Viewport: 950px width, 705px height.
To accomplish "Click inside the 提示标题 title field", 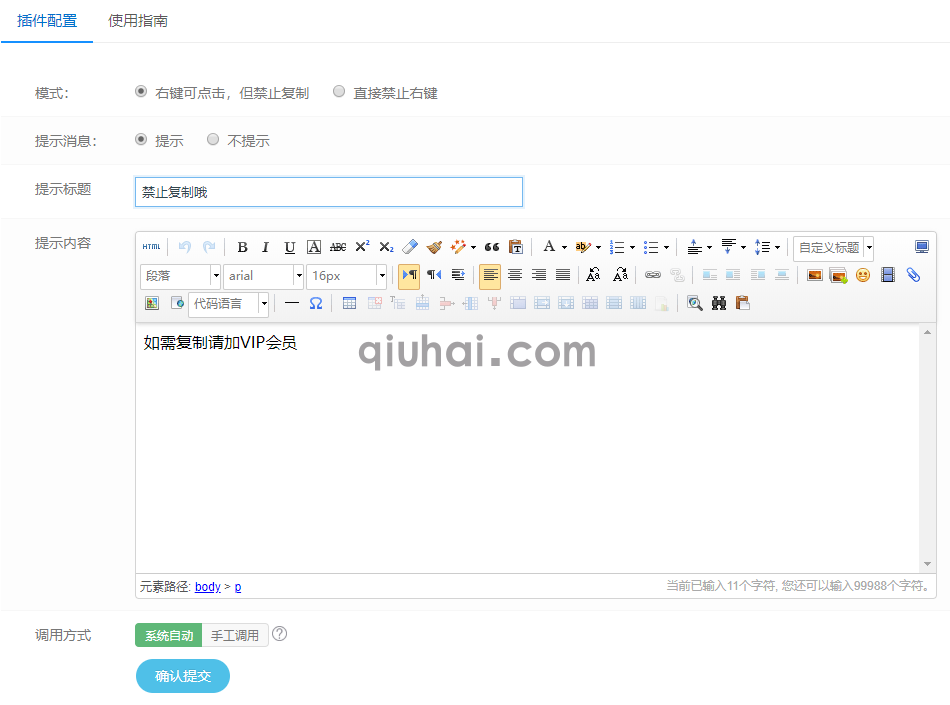I will point(328,192).
